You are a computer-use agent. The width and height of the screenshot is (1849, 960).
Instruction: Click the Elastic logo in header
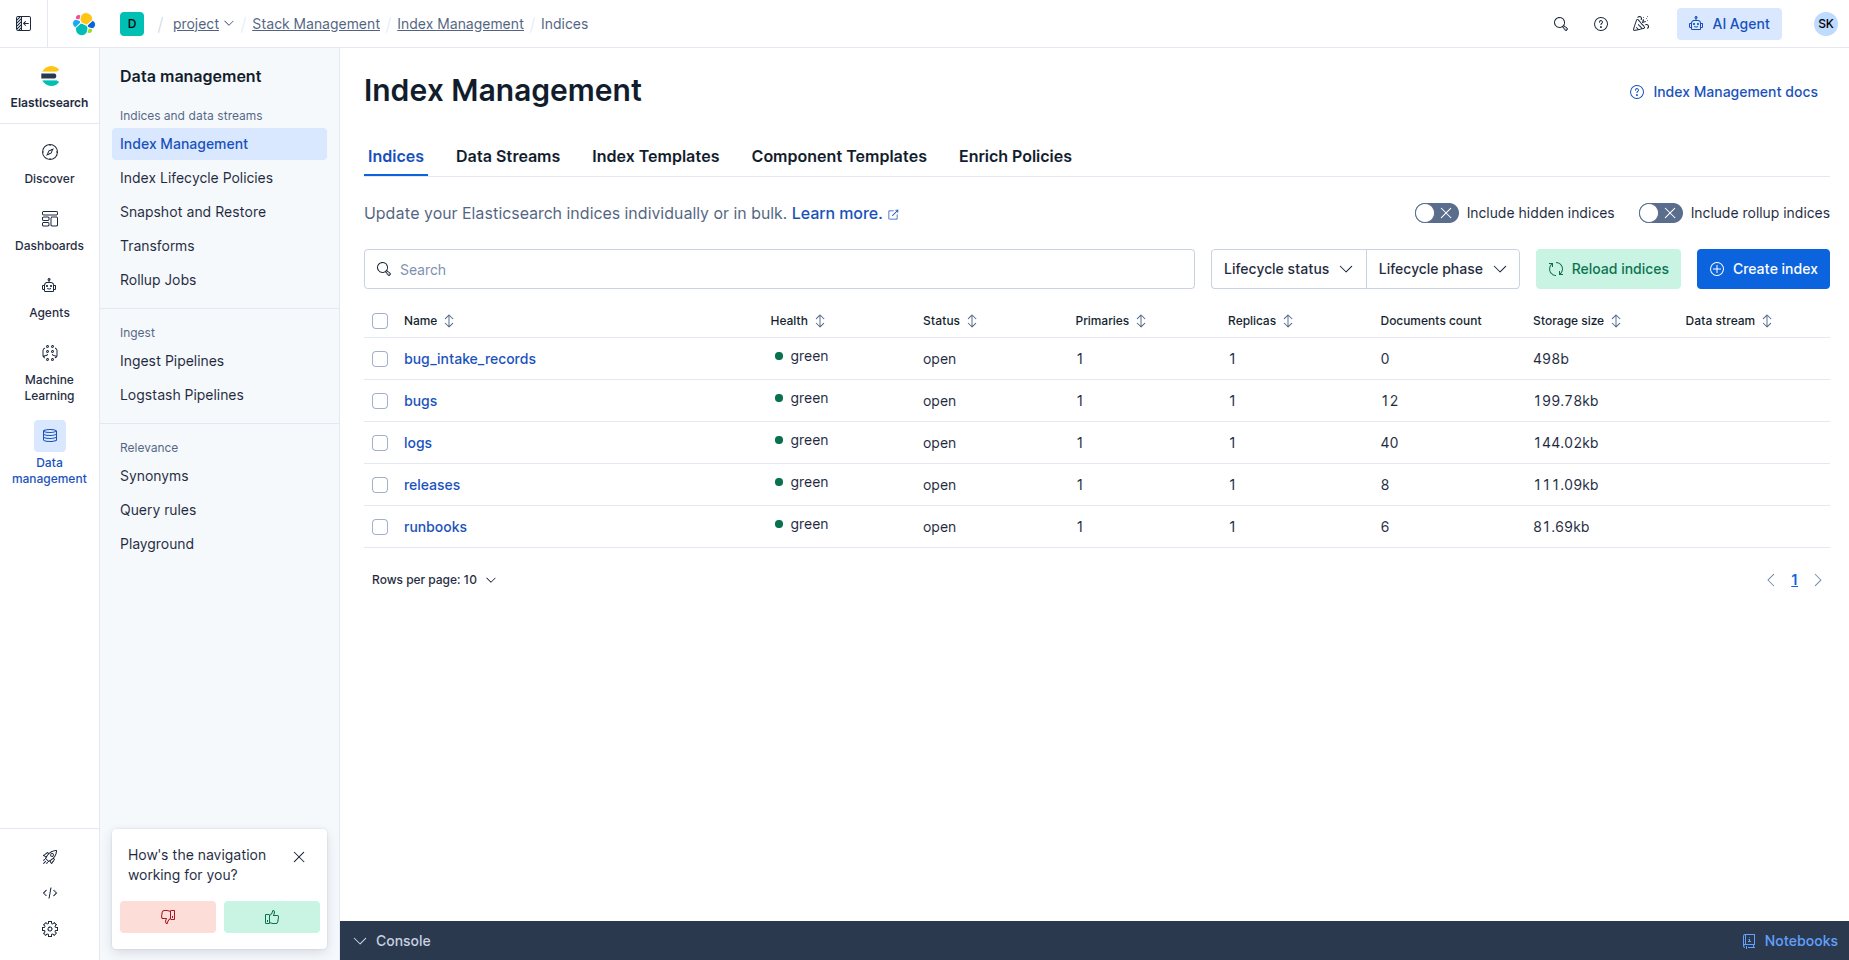click(84, 24)
